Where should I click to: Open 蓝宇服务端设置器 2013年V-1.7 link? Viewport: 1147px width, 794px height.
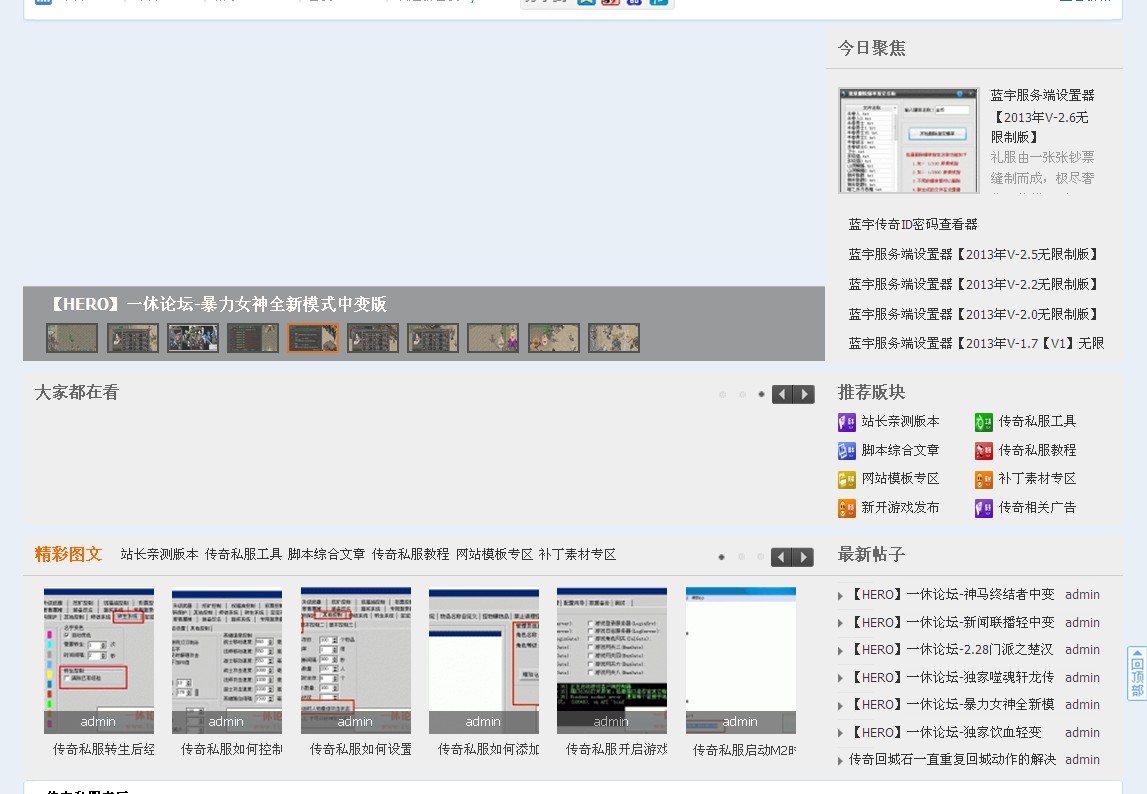click(976, 344)
